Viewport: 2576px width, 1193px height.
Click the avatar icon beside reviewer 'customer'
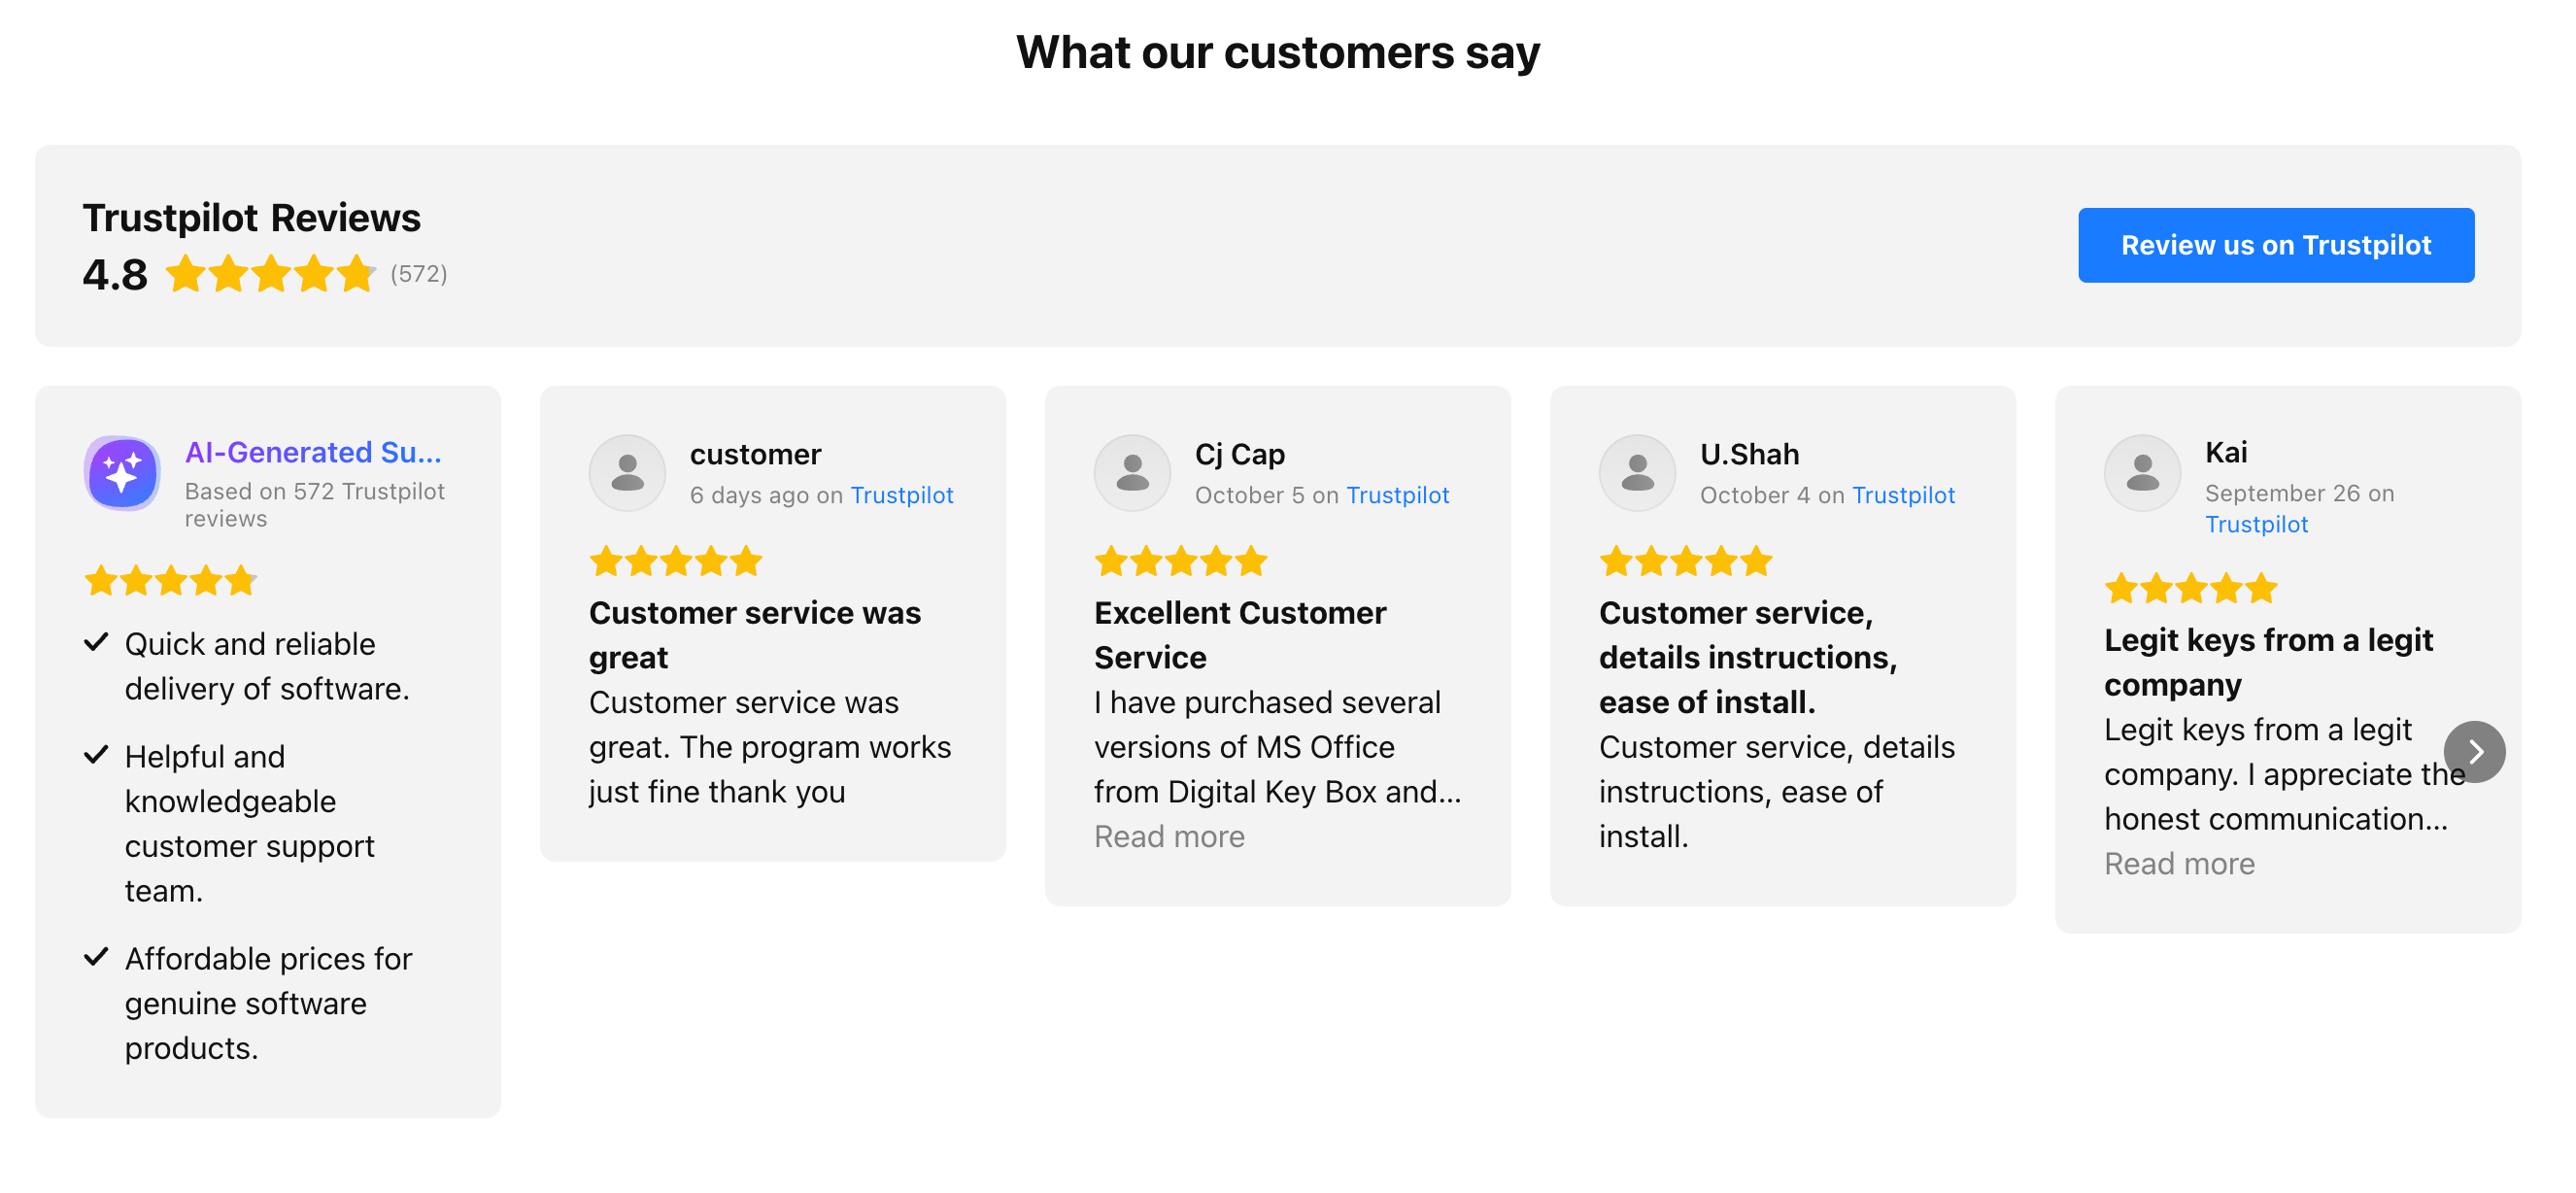(x=627, y=473)
